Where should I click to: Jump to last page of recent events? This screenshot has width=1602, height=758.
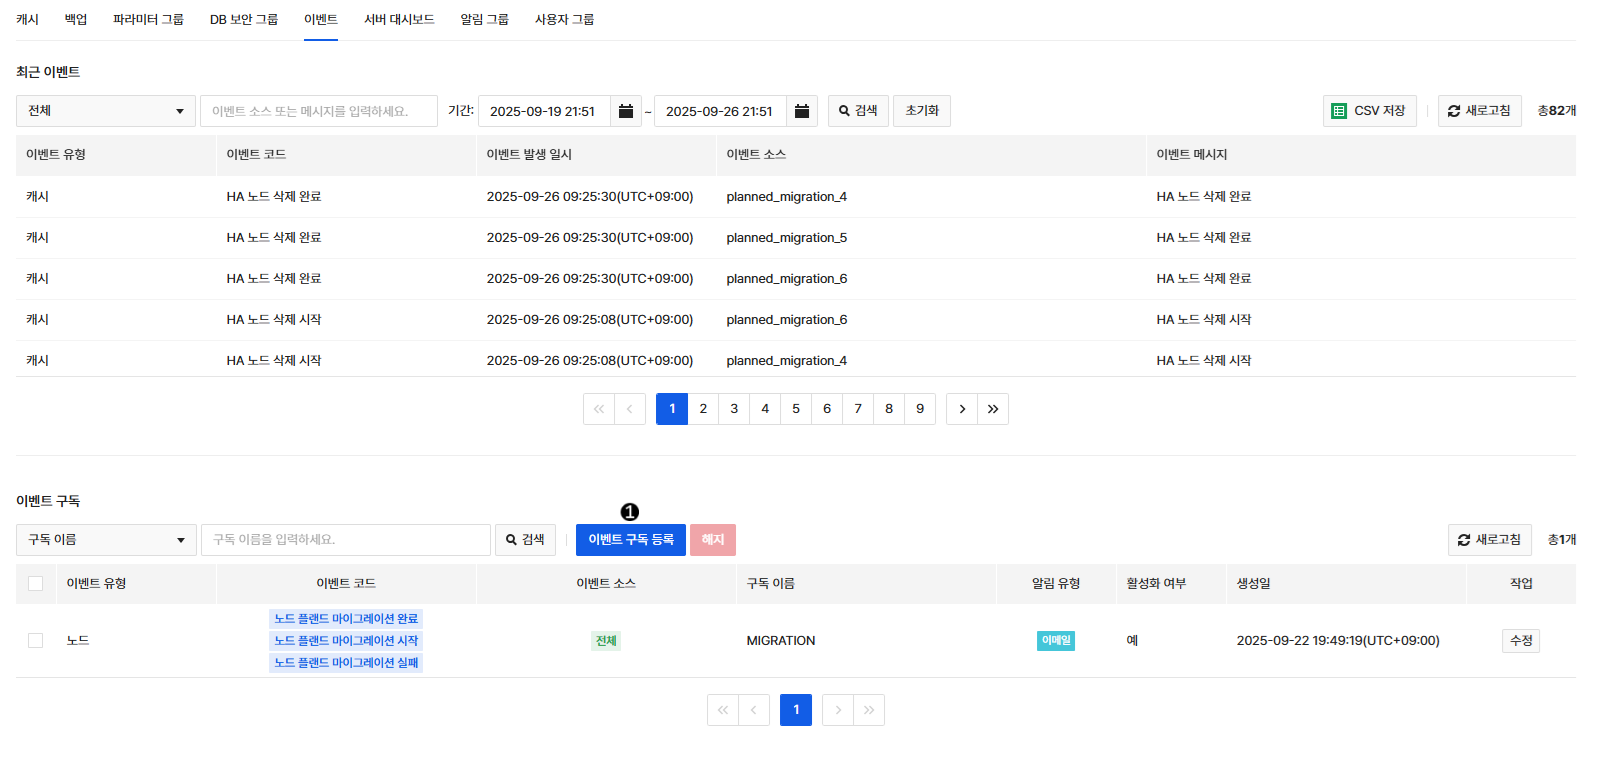993,409
